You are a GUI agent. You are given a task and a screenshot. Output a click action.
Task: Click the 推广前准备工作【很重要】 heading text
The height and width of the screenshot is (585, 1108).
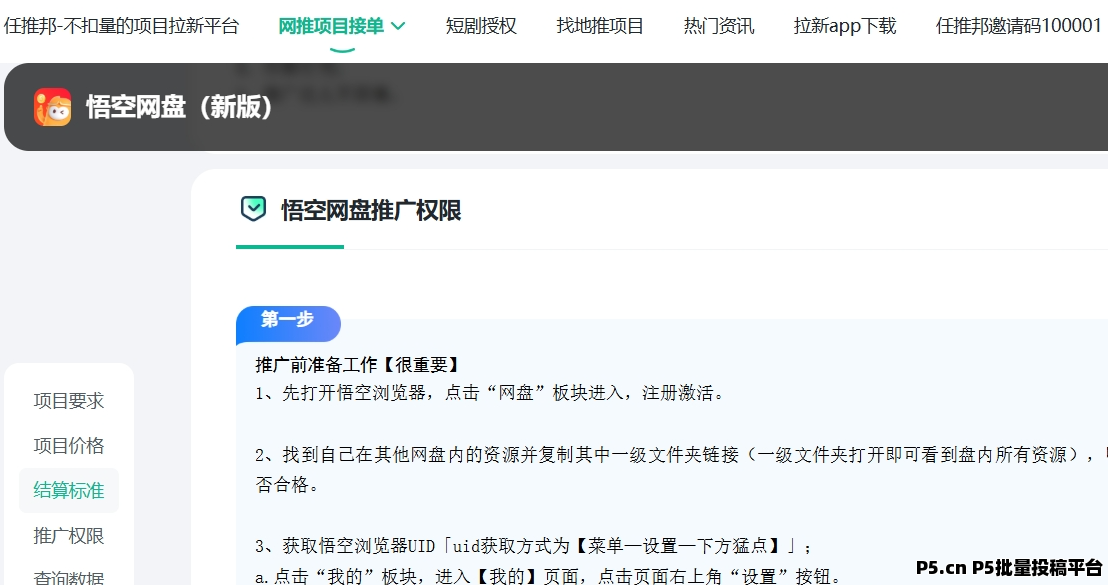[x=357, y=365]
